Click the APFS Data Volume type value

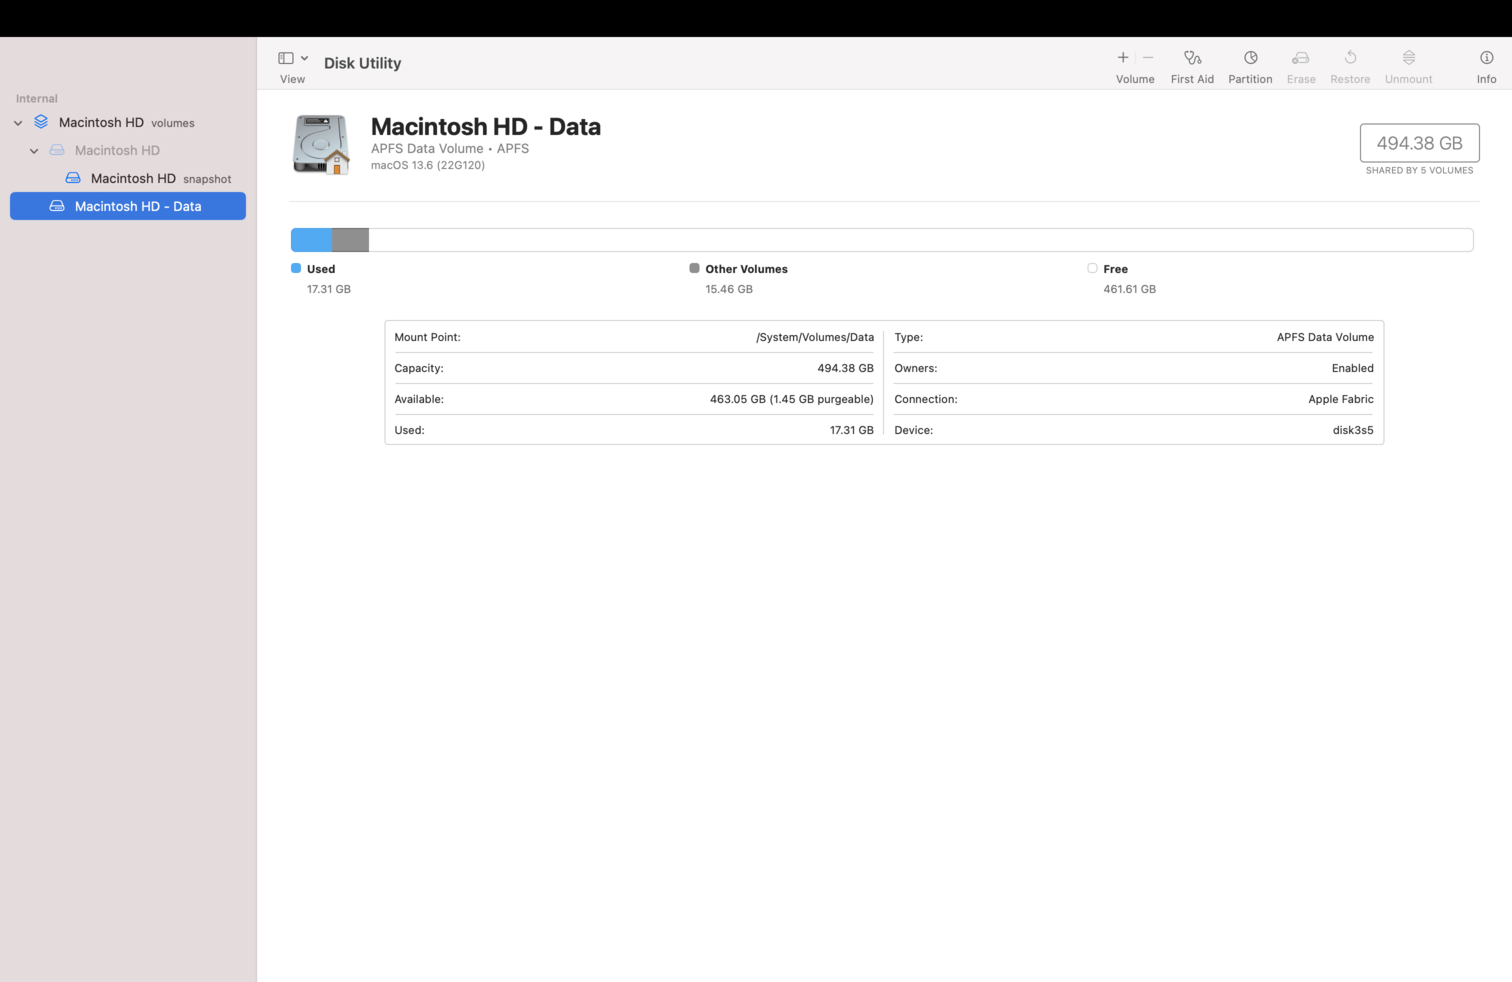click(x=1325, y=337)
